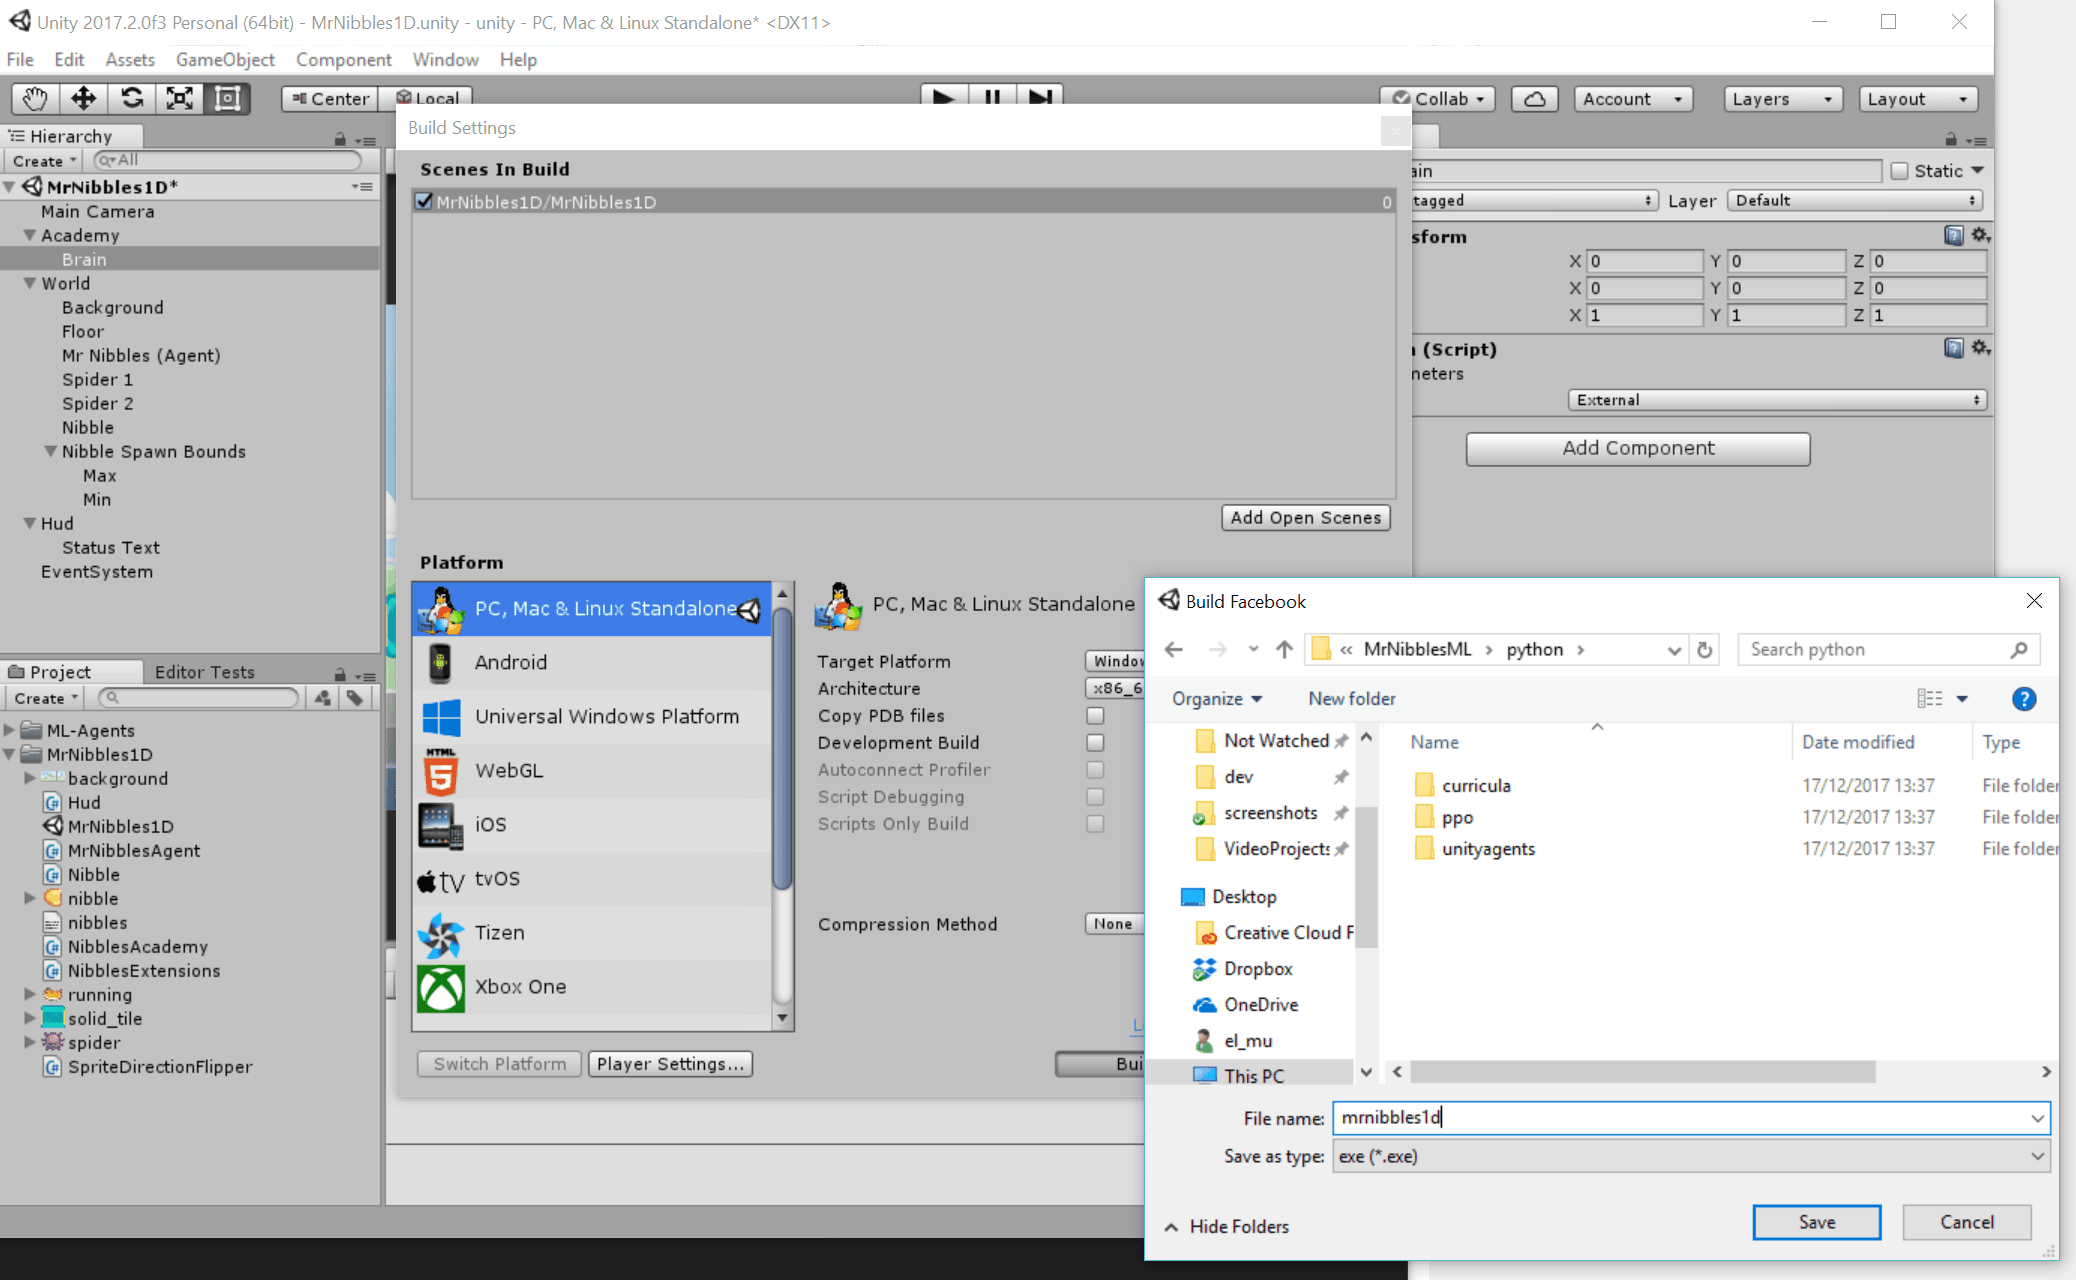Uncheck the MrNibbles1D scene checkbox
This screenshot has height=1280, width=2076.
(x=424, y=202)
